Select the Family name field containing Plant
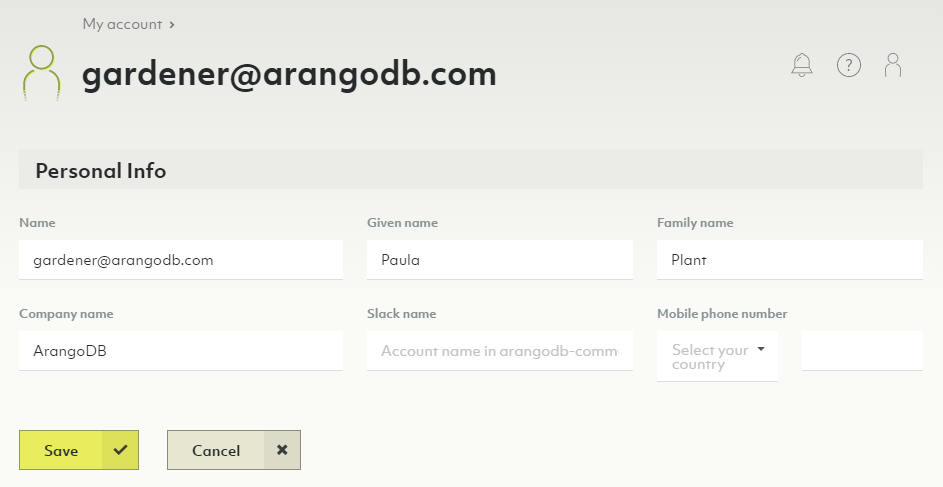 pos(789,260)
